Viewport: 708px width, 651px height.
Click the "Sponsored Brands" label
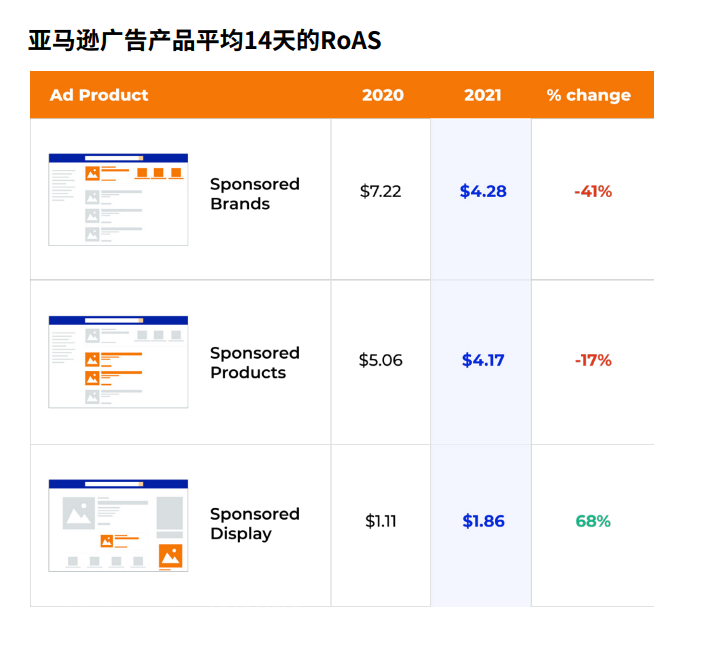pyautogui.click(x=255, y=194)
